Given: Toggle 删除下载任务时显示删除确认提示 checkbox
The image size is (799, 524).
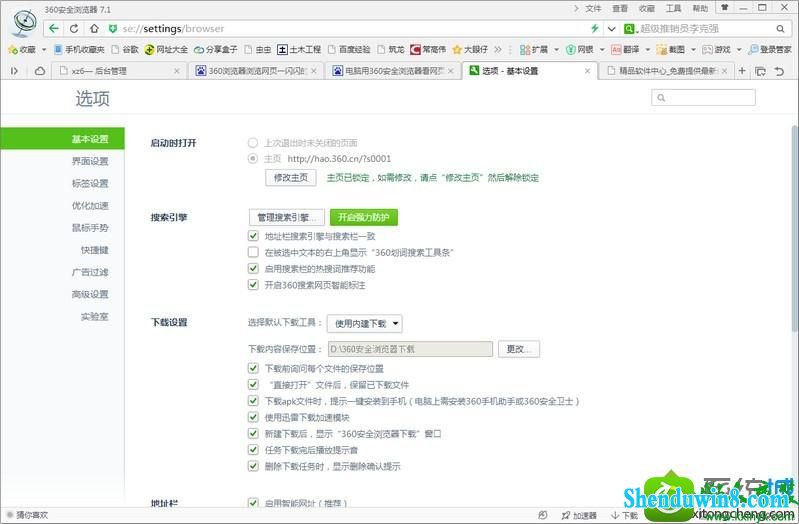Looking at the screenshot, I should point(253,466).
